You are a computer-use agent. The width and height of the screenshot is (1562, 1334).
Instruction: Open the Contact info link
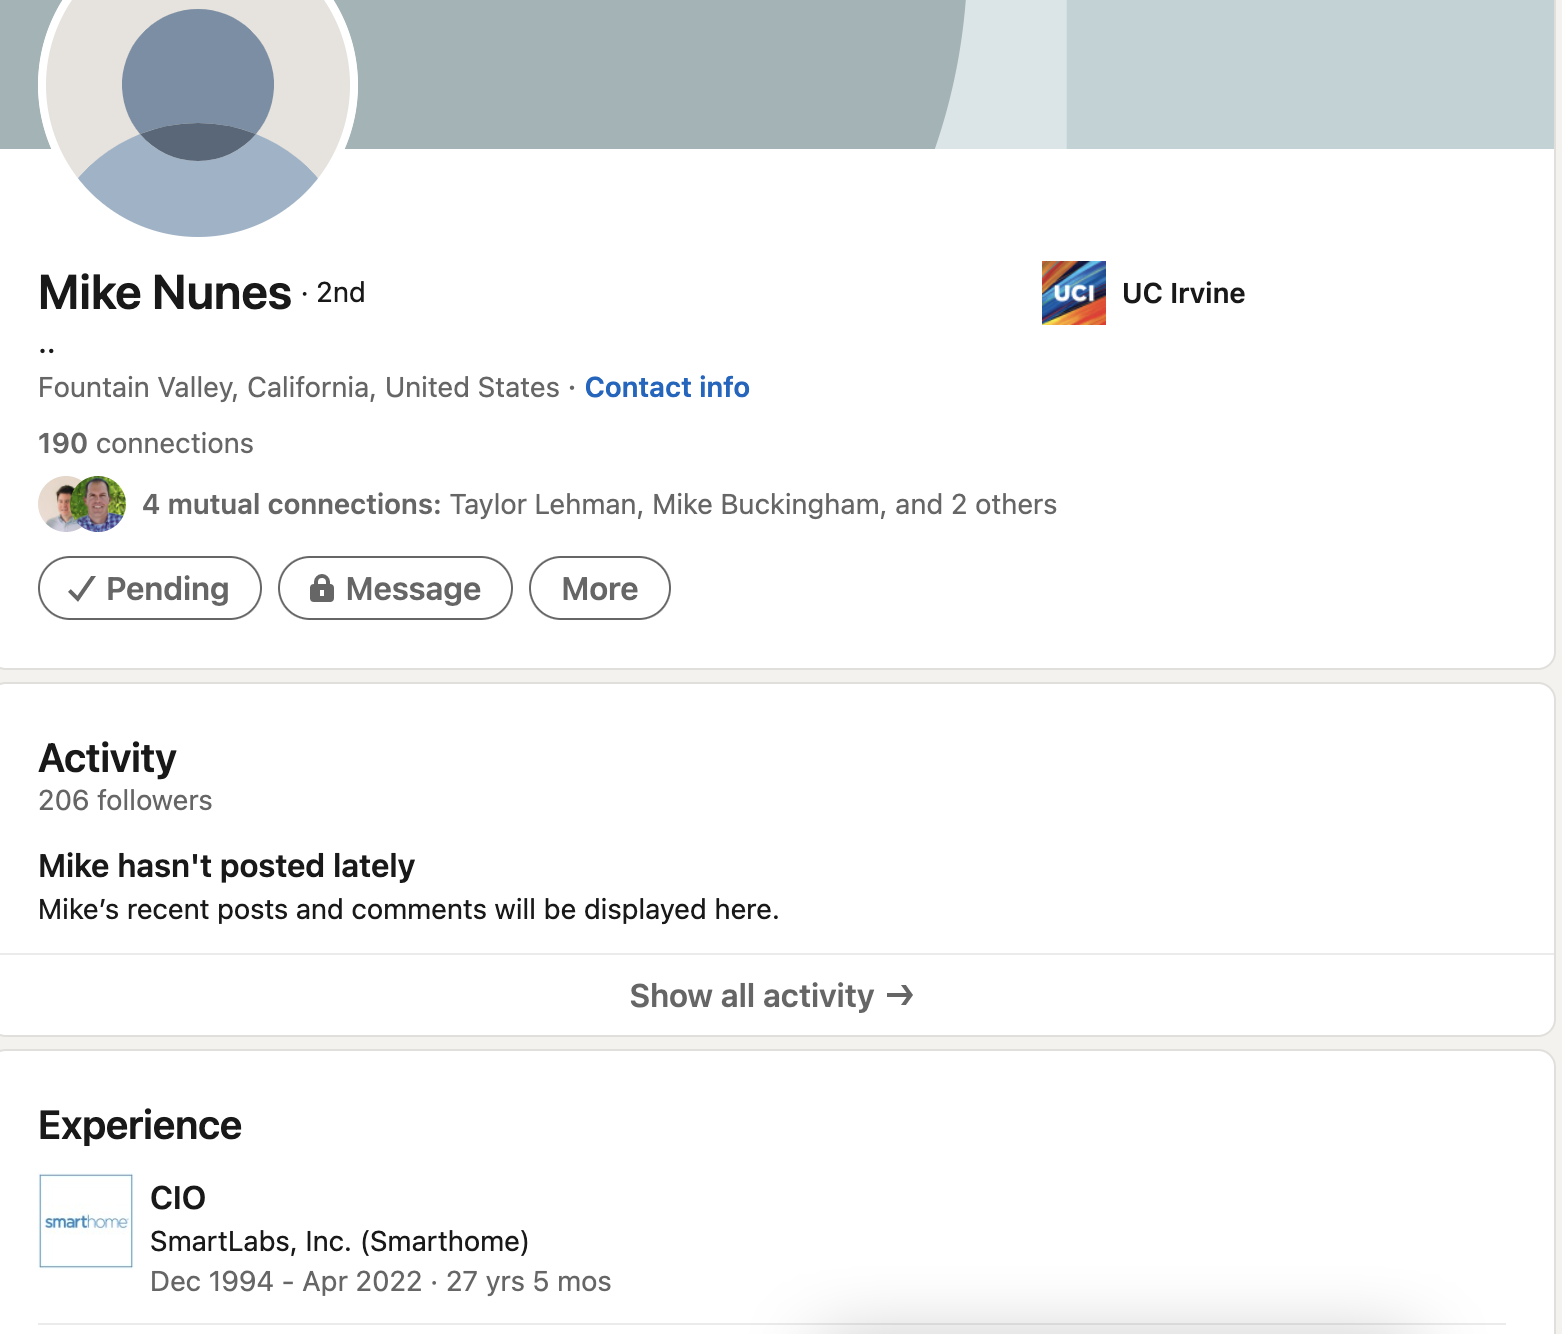[x=667, y=387]
